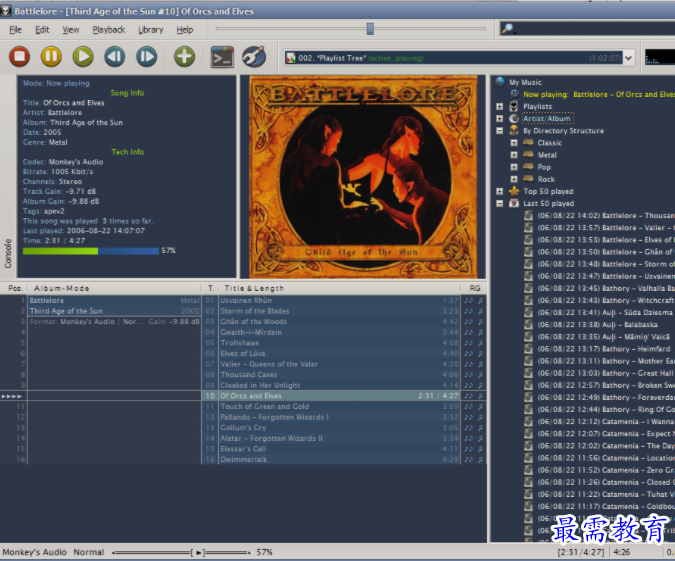Click the Battlelore album cover art
The width and height of the screenshot is (675, 561).
[363, 177]
